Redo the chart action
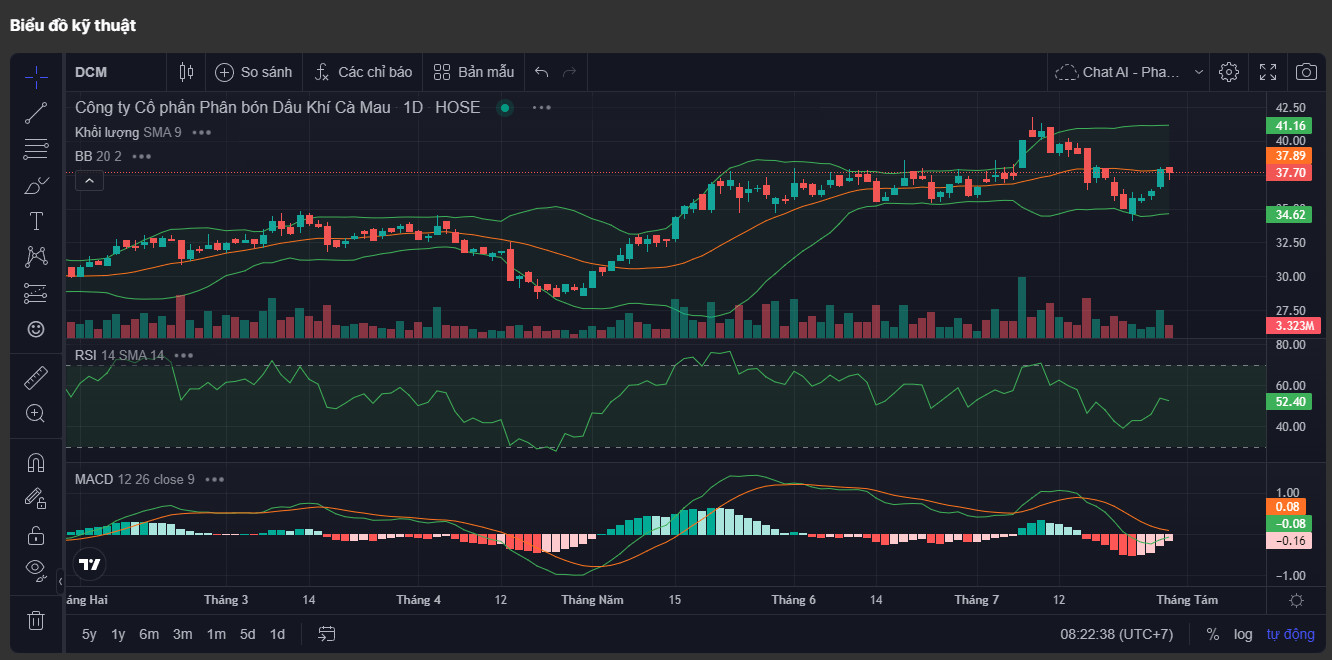The image size is (1332, 660). tap(570, 72)
